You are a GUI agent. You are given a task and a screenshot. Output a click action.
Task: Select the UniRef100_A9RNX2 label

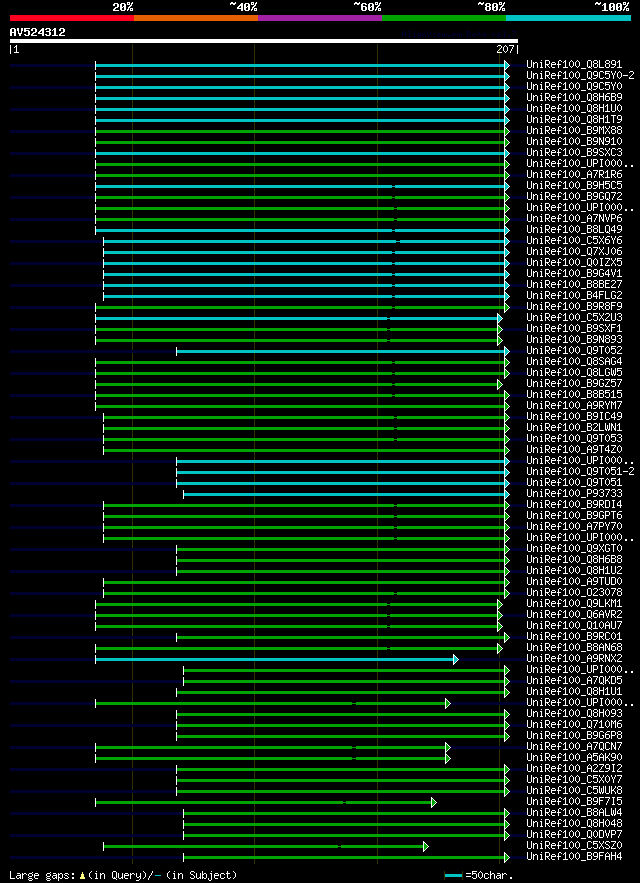click(574, 658)
